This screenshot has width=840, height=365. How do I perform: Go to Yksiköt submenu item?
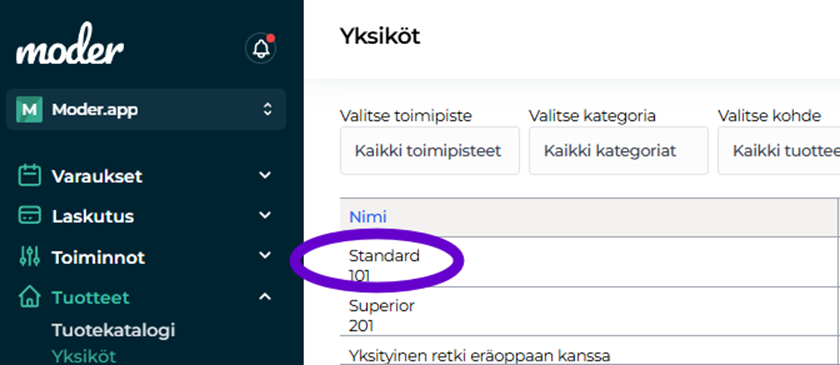pos(84,356)
